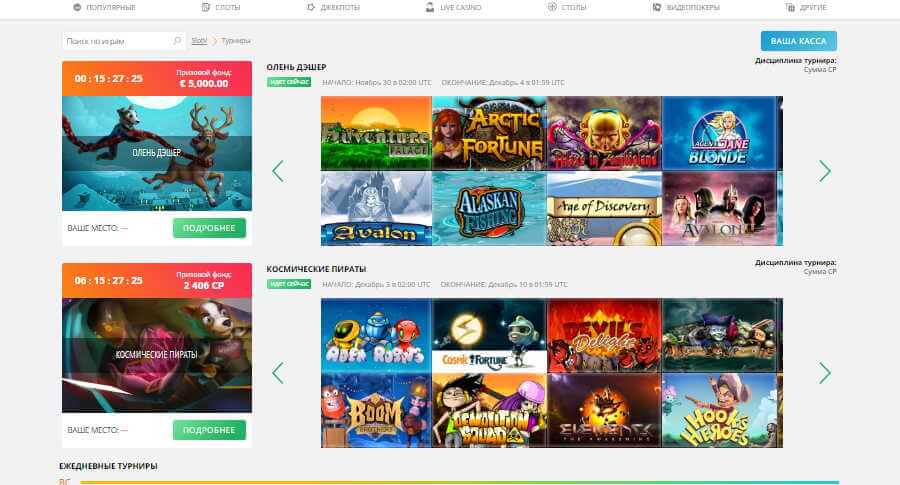
Task: Open Подробнее for Космические Пираты tournament
Action: [x=209, y=430]
